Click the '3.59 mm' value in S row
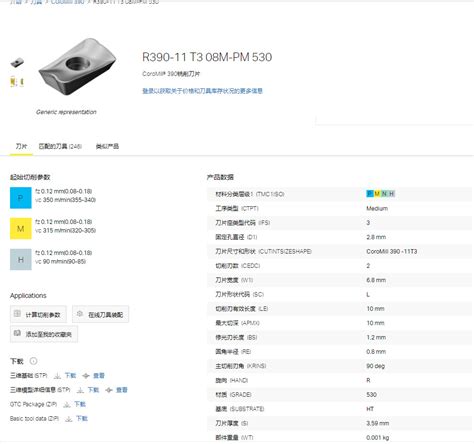This screenshot has height=444, width=474. coord(378,423)
